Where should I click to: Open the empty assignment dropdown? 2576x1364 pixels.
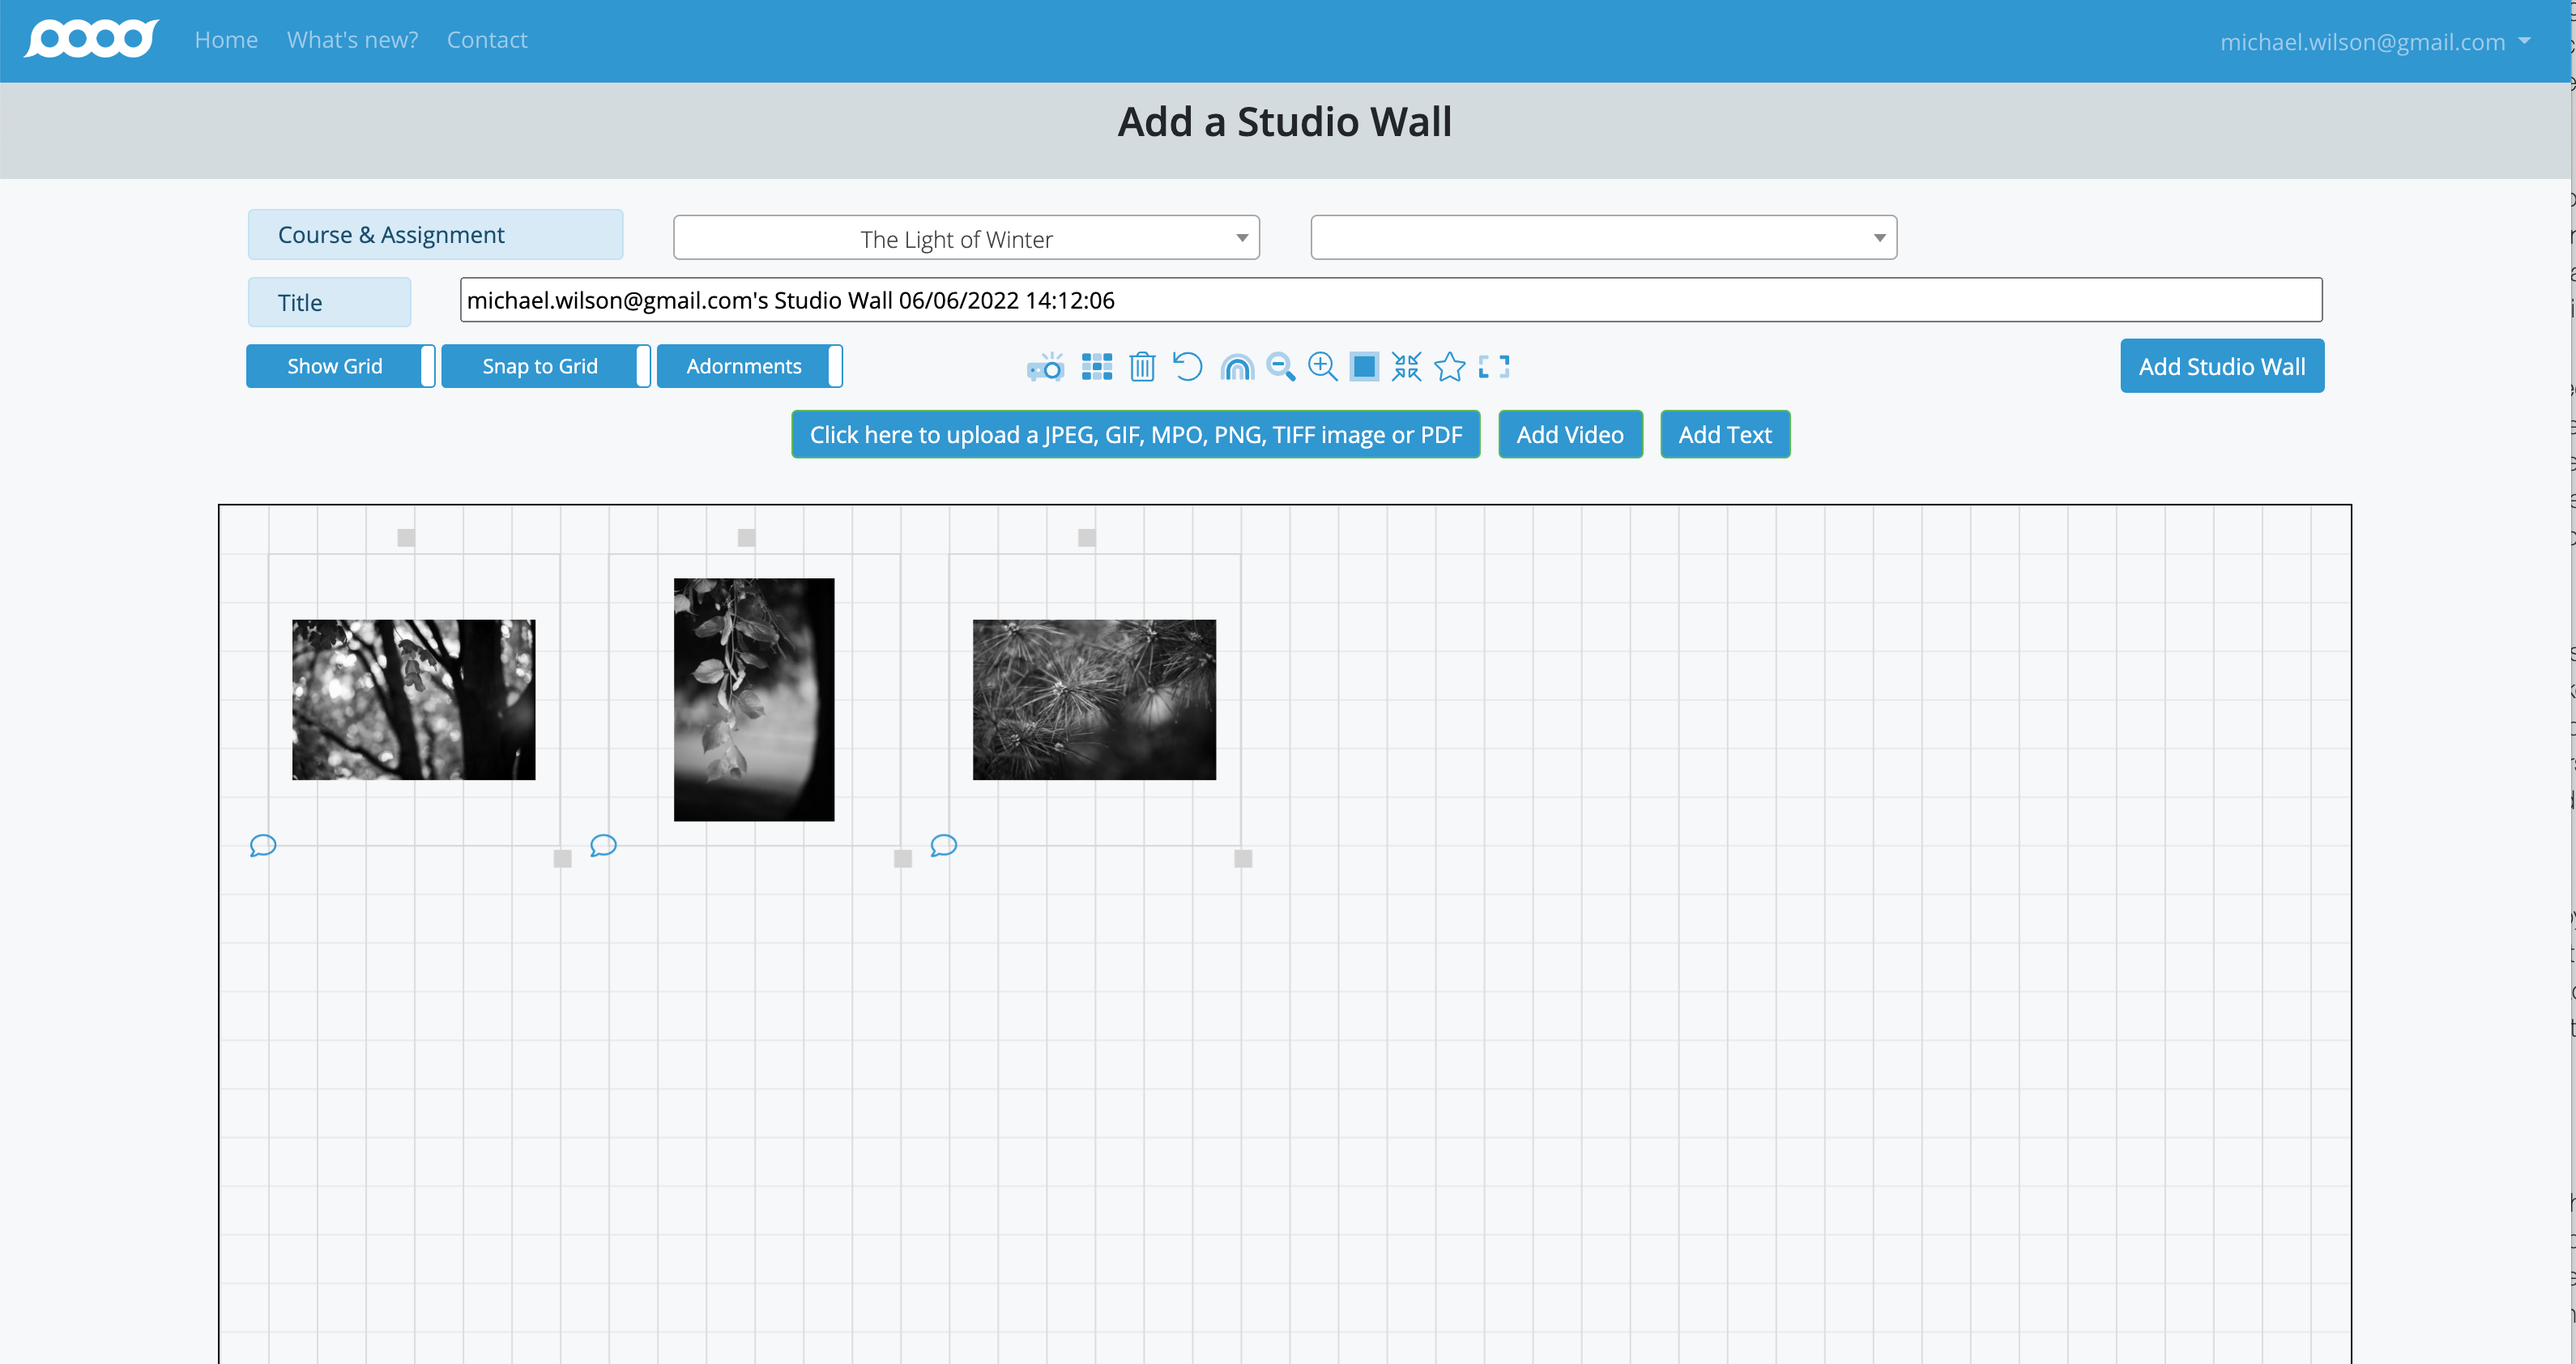(1604, 238)
